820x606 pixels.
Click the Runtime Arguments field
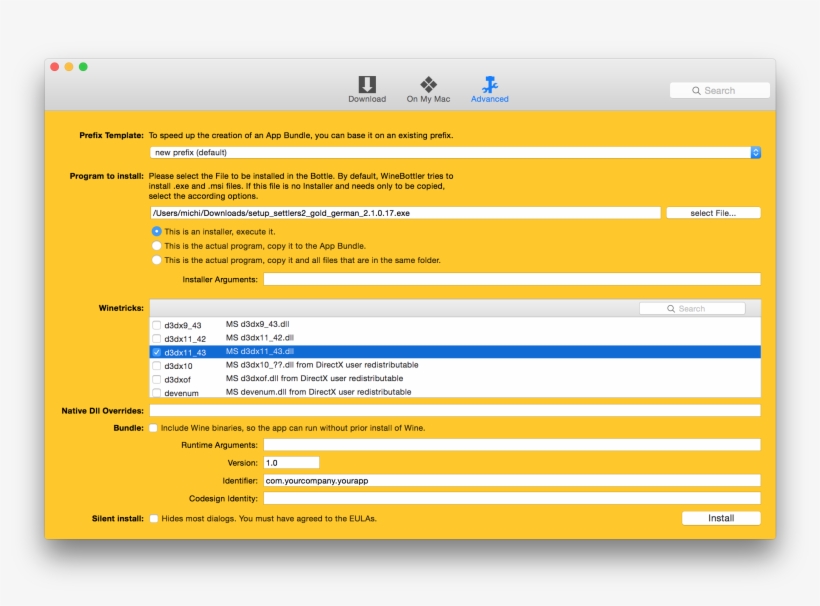tap(512, 445)
